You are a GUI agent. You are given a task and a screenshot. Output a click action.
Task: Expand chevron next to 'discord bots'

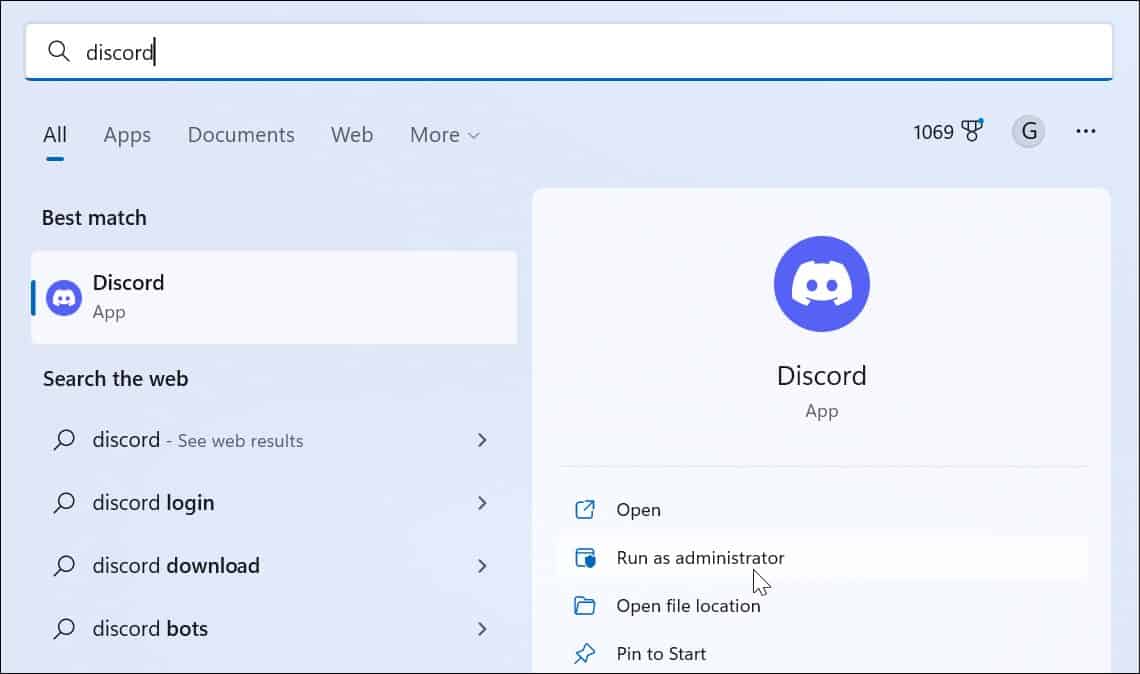tap(481, 629)
